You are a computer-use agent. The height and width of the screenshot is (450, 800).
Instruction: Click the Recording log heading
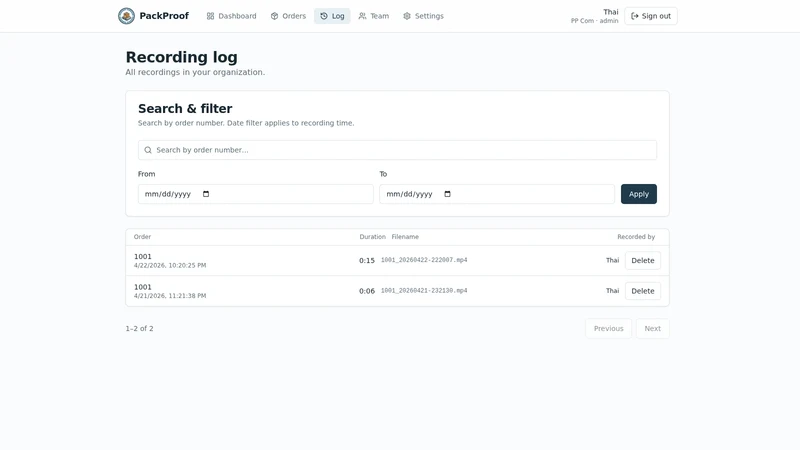[182, 57]
